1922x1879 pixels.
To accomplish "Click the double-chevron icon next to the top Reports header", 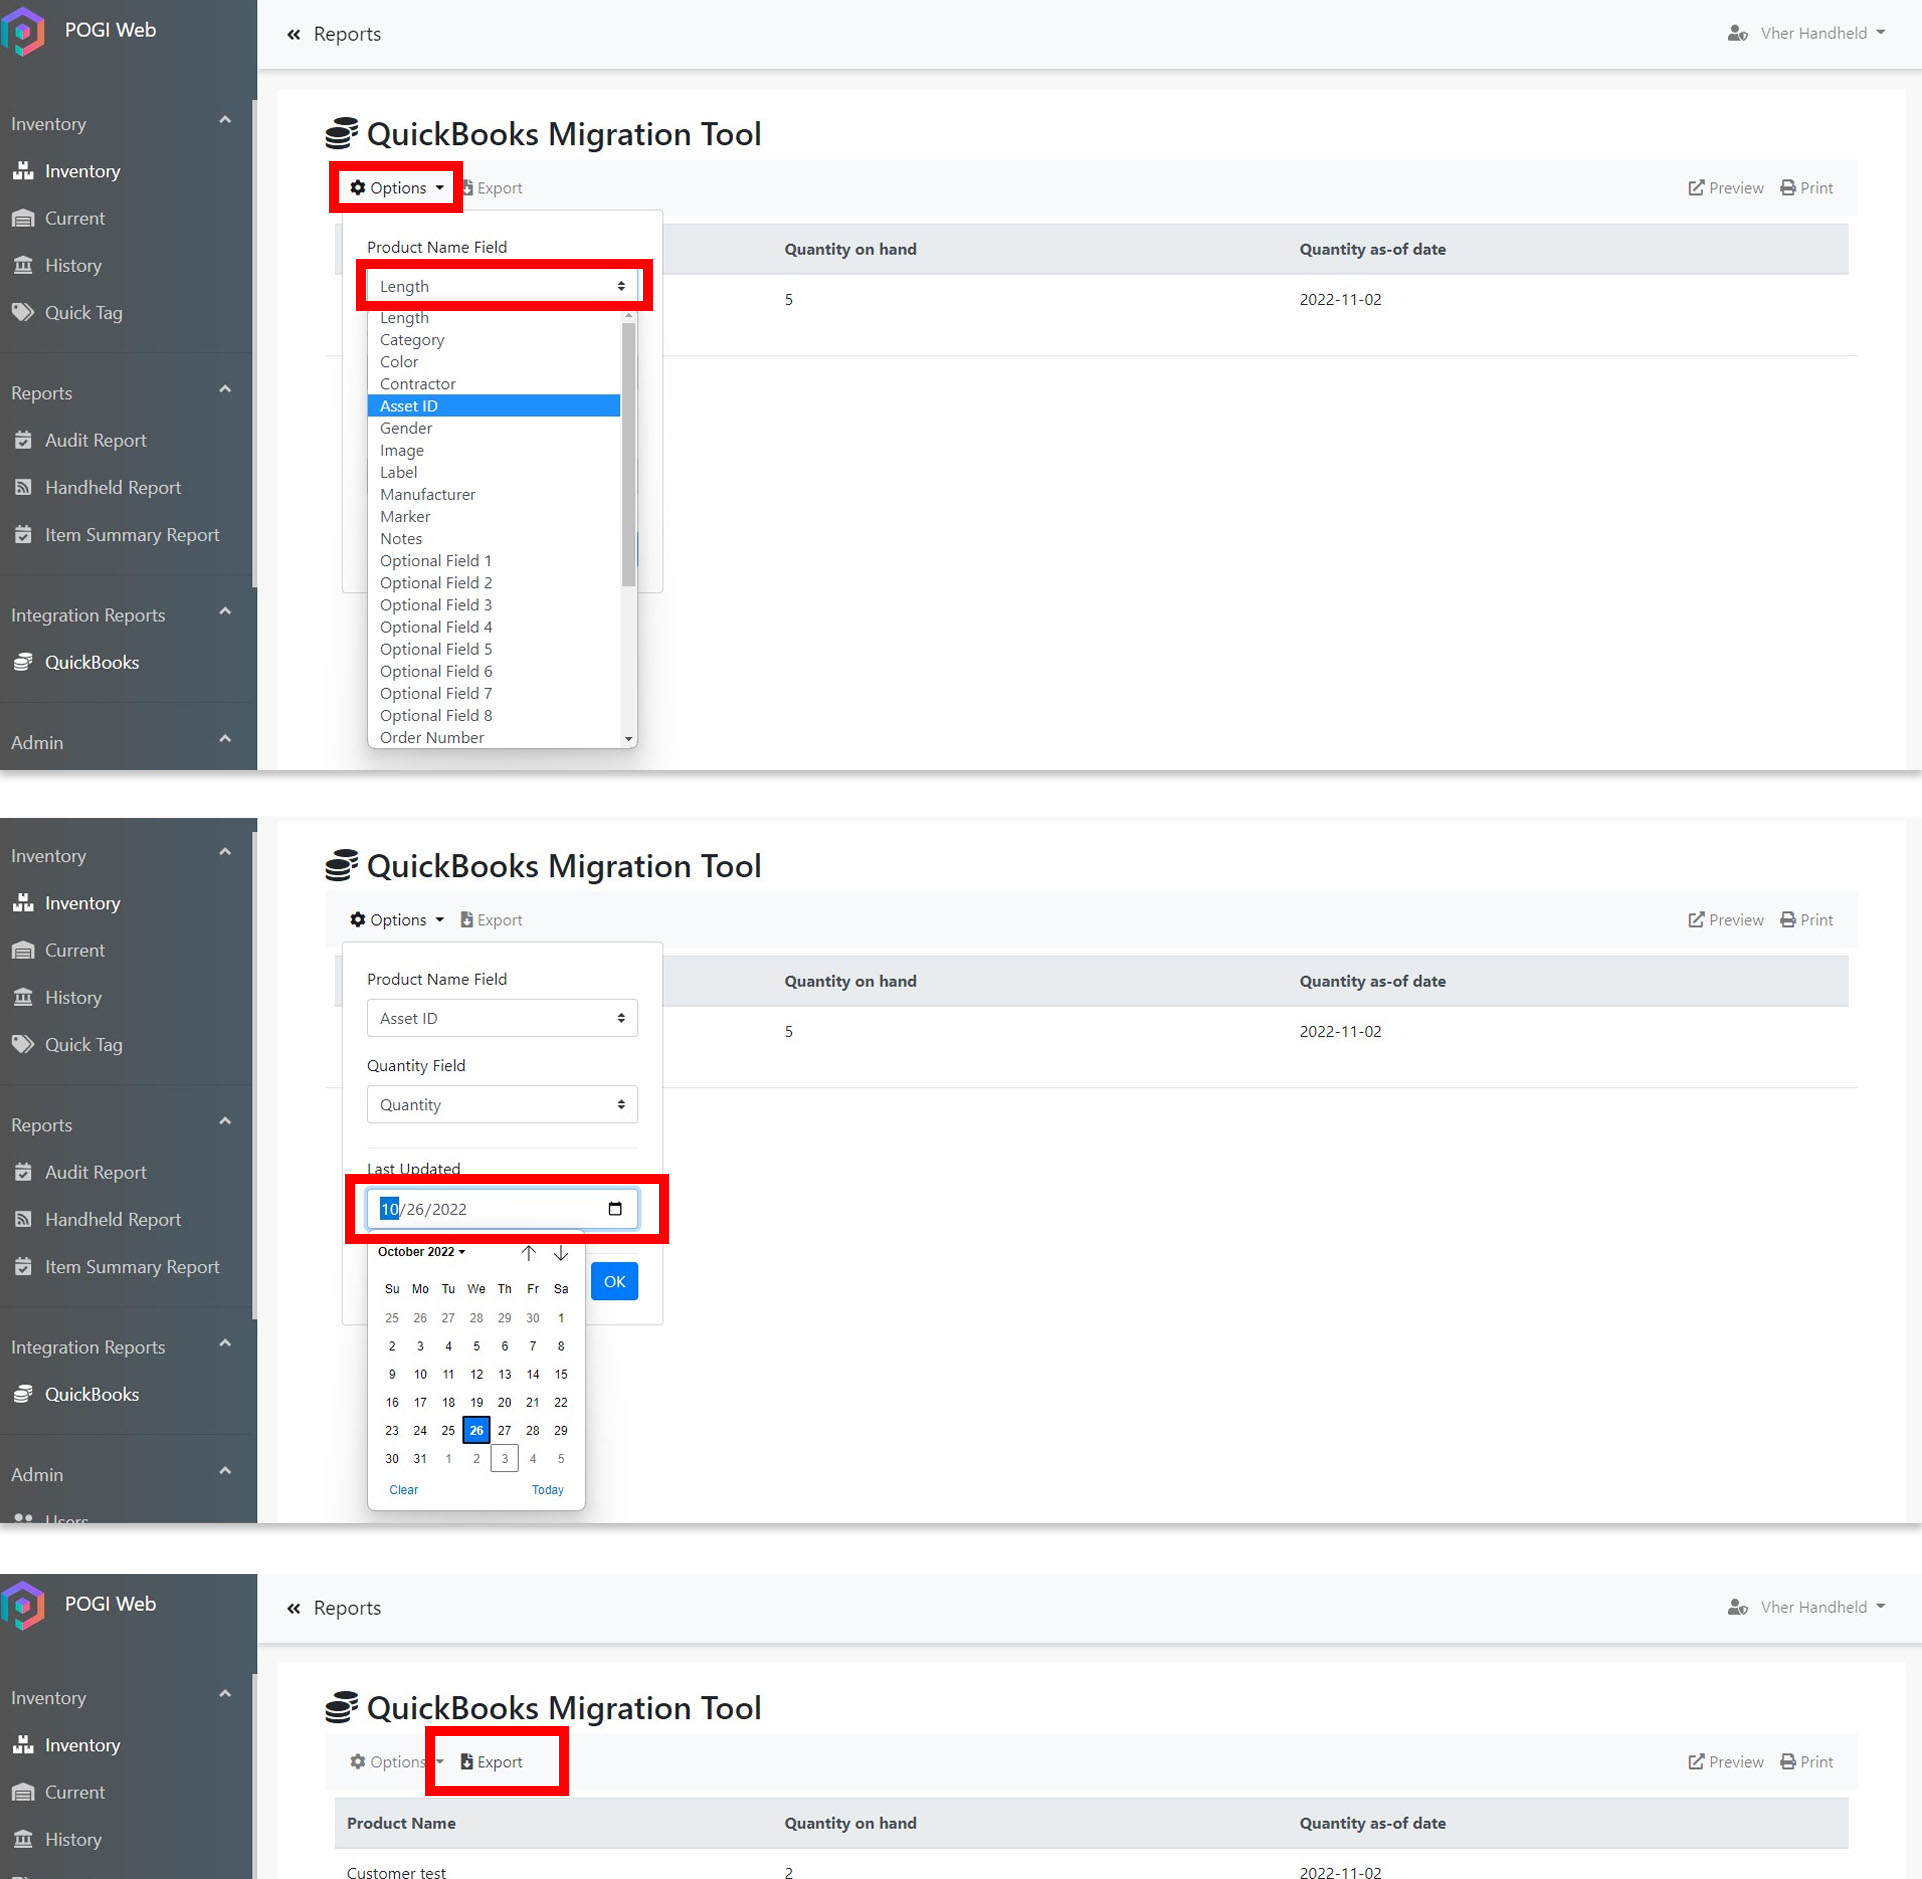I will pos(293,35).
